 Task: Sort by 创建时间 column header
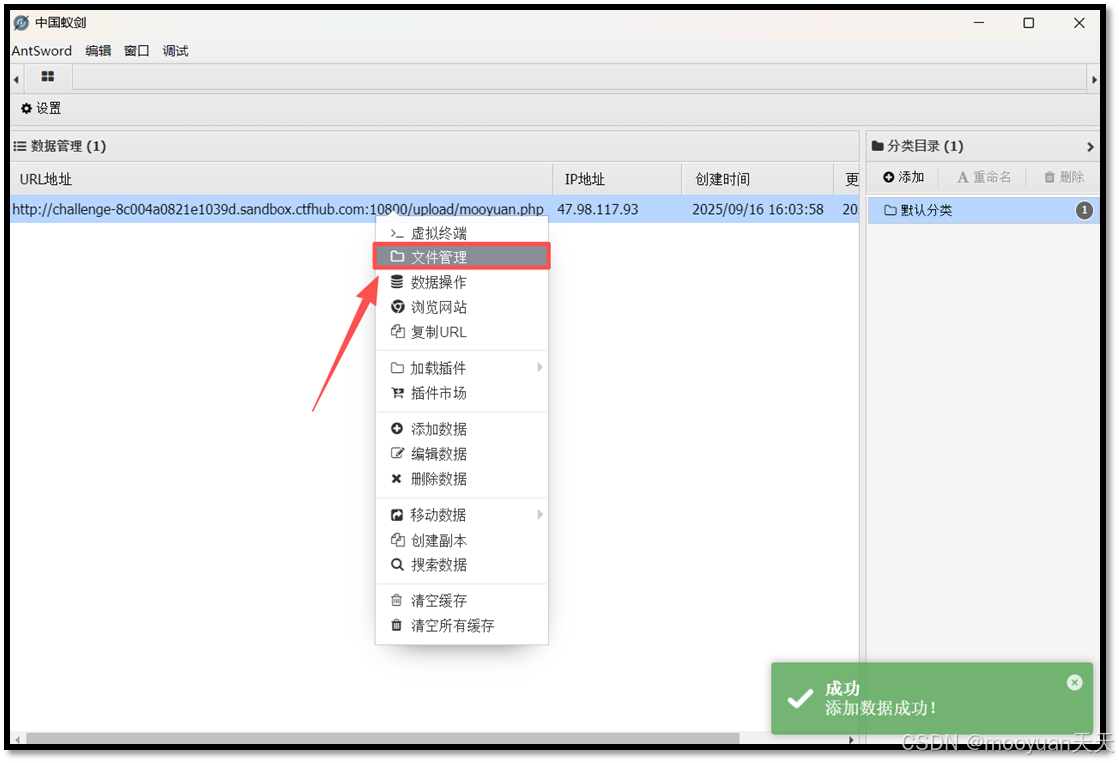(x=758, y=179)
